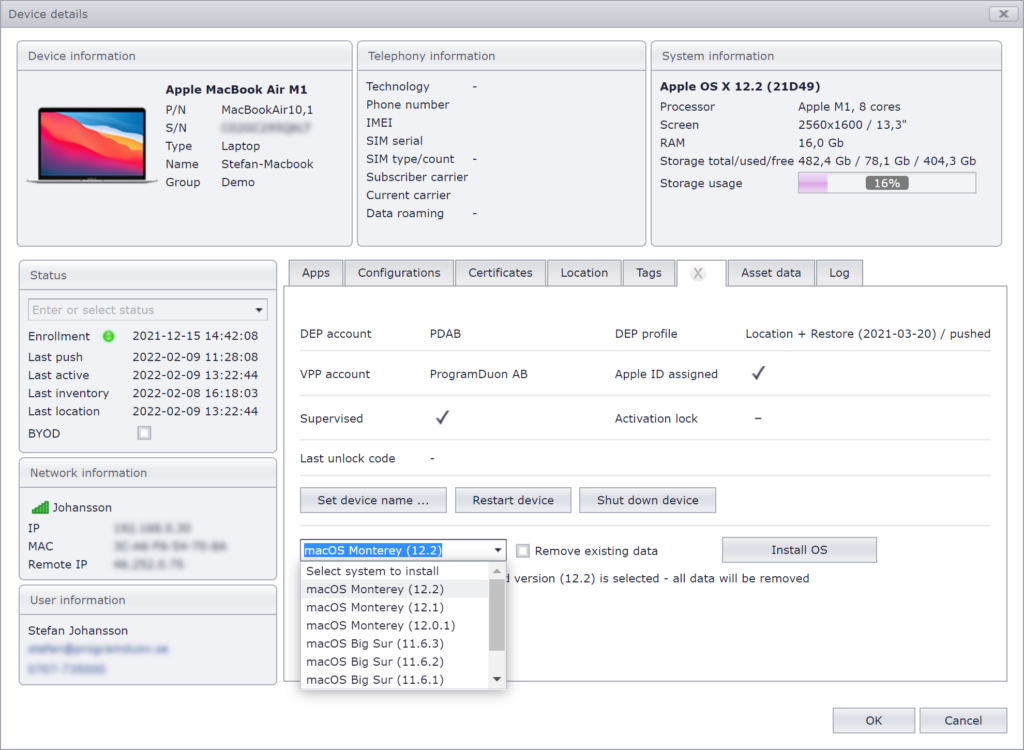Select macOS Big Sur (11.6.3) option

coord(394,644)
